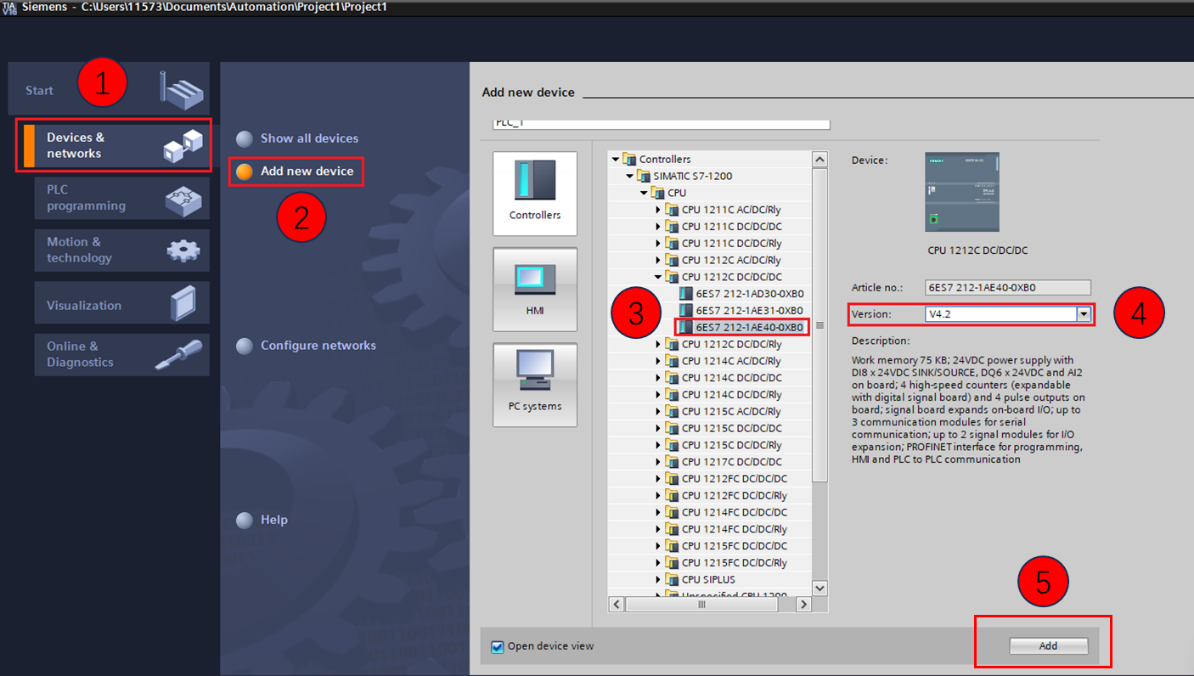Select CPU 1212FC DC/DC/Rly folder
The image size is (1194, 676).
click(x=726, y=495)
